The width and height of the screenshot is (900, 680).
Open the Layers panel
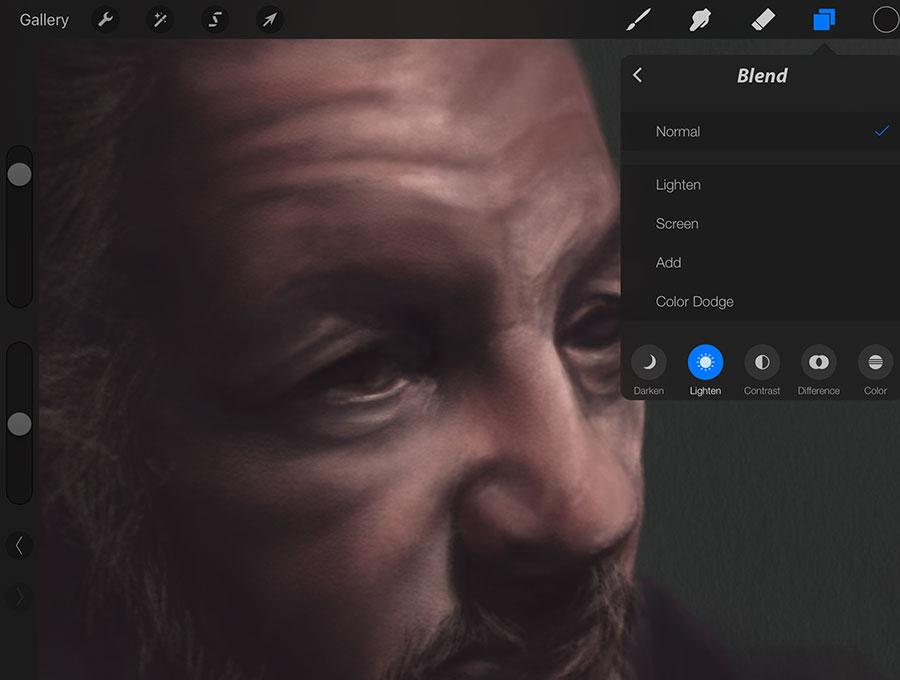tap(823, 19)
